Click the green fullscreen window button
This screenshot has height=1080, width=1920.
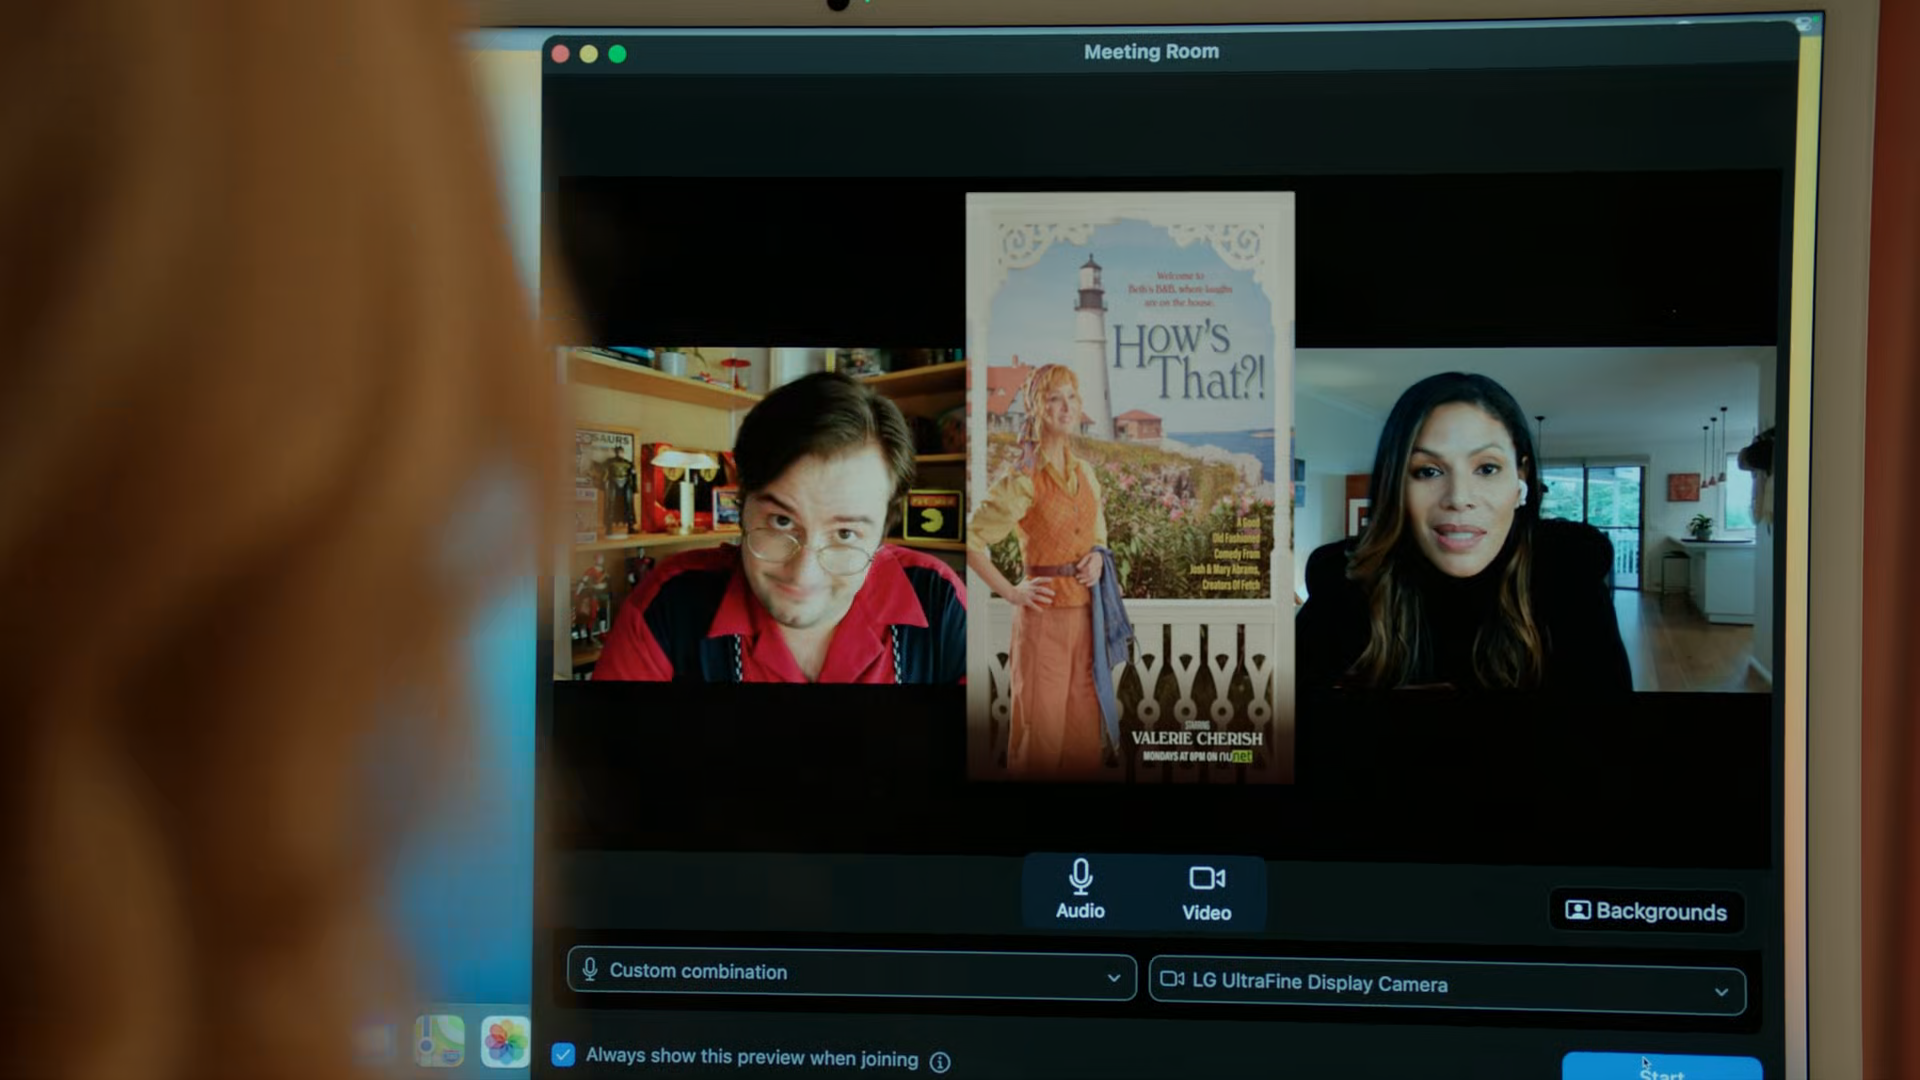coord(617,54)
